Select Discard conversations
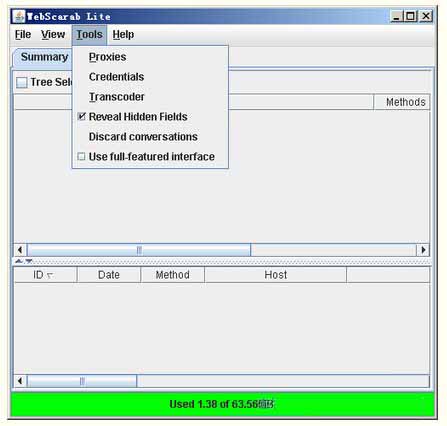447x426 pixels. coord(143,137)
